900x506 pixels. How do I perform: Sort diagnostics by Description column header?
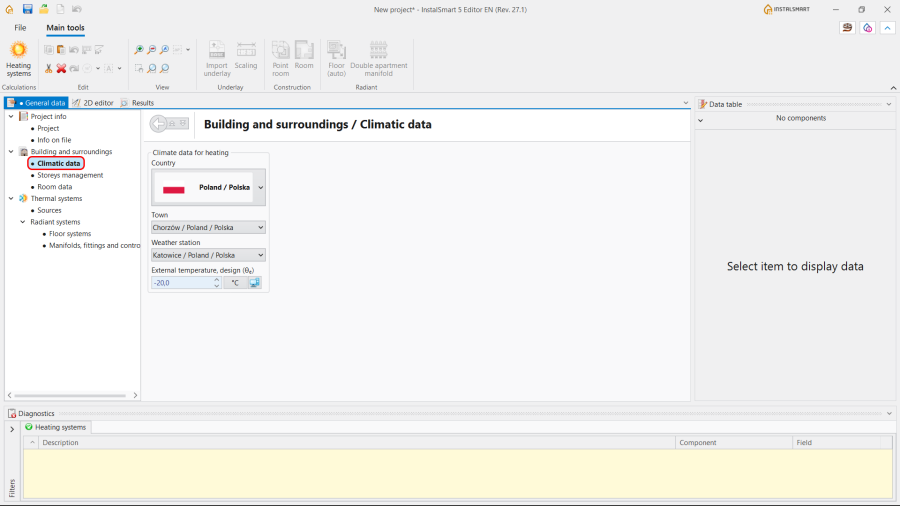click(356, 442)
